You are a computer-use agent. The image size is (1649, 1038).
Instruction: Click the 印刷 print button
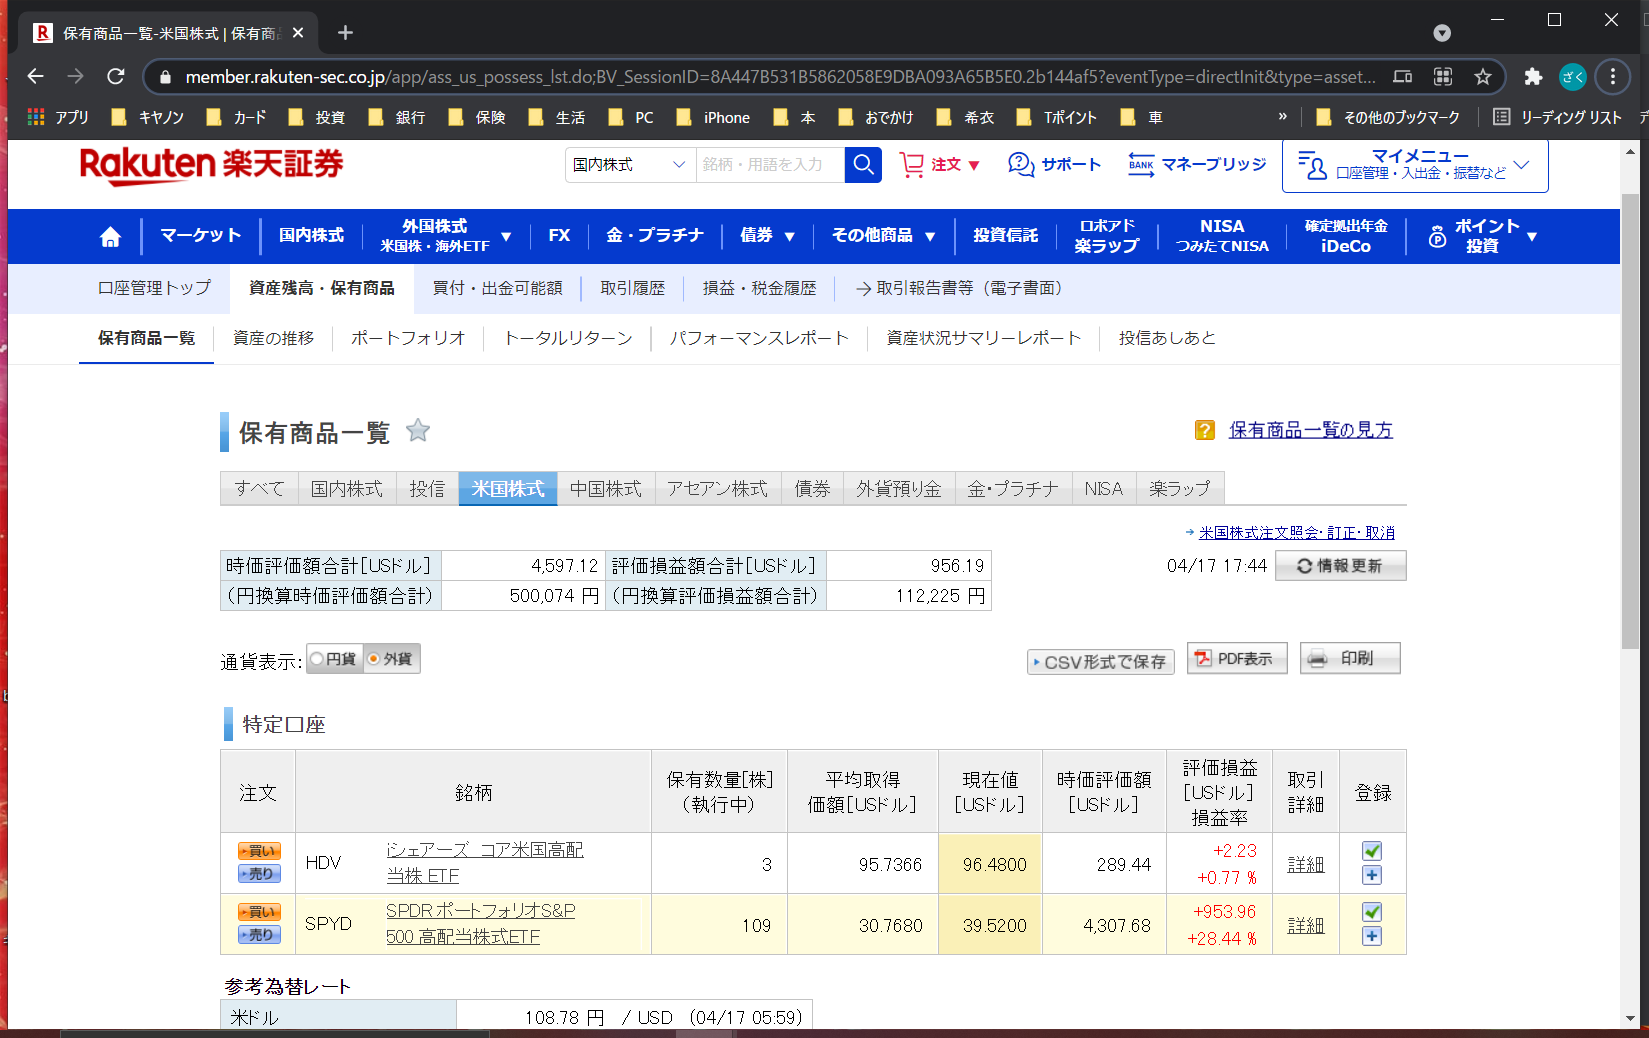coord(1350,658)
